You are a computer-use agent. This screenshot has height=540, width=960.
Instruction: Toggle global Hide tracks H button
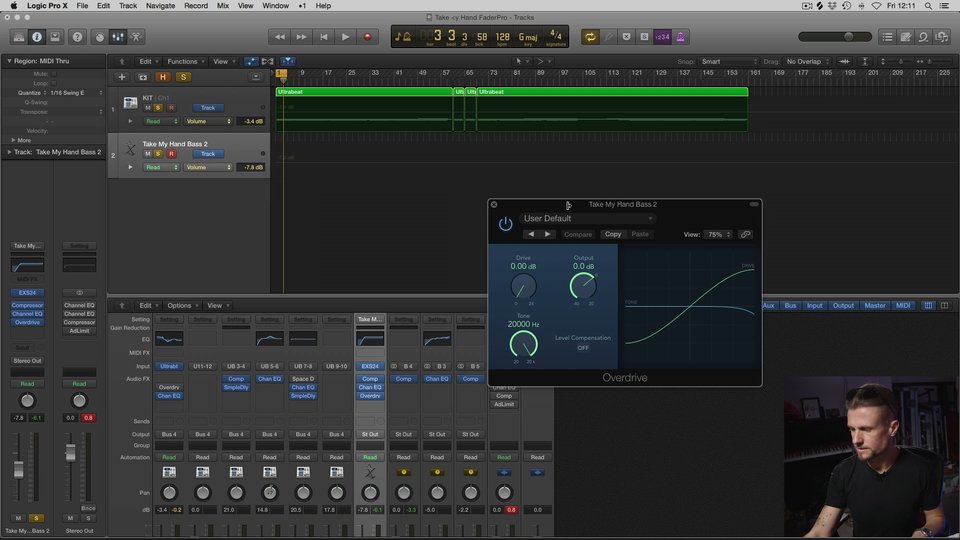163,77
